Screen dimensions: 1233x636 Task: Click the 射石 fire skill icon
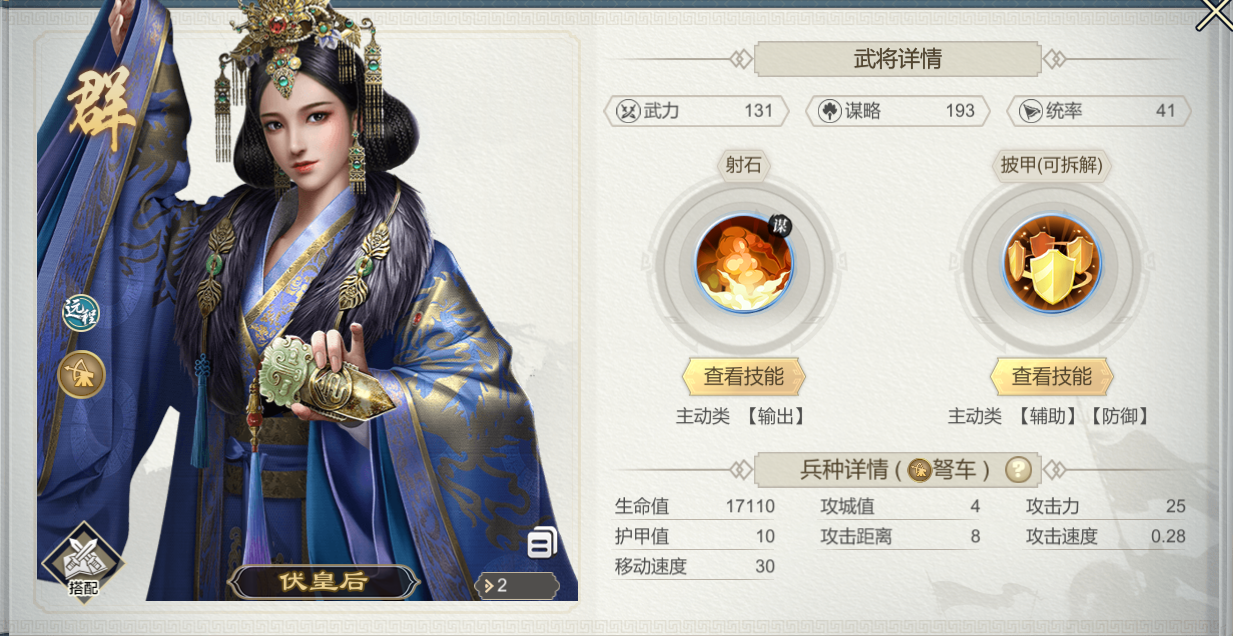point(743,264)
